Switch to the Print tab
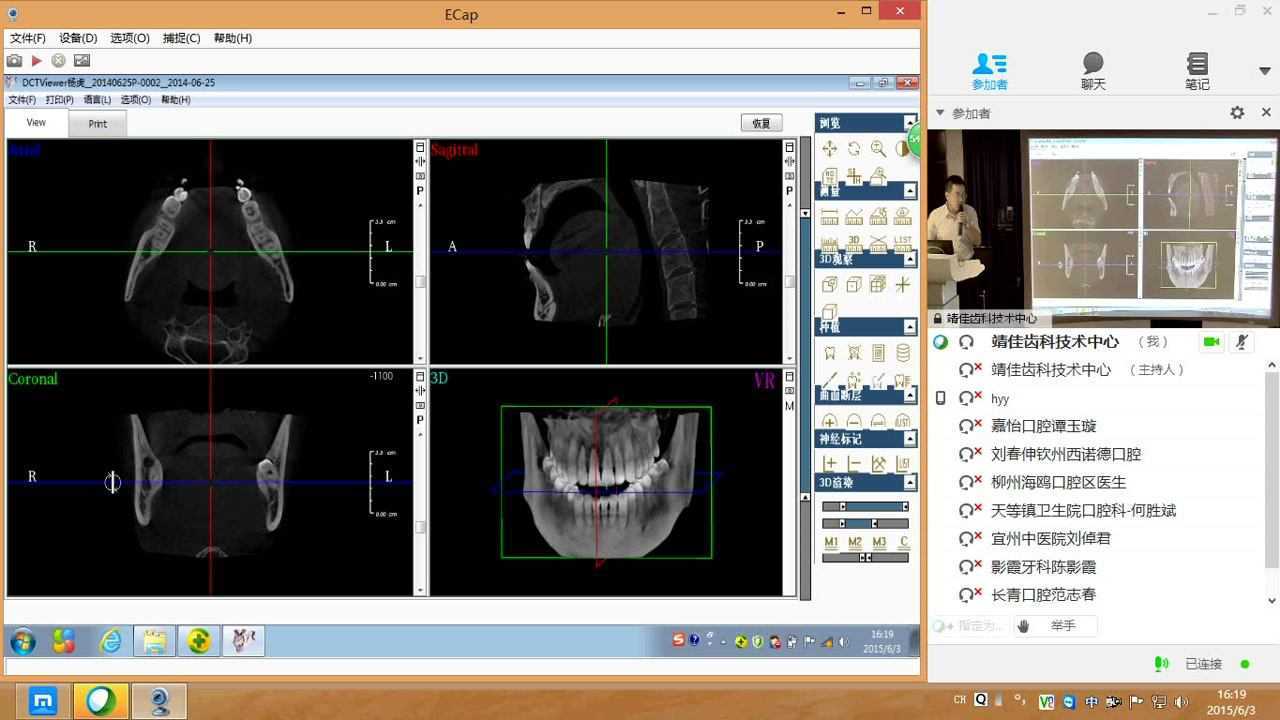The height and width of the screenshot is (720, 1280). (97, 124)
